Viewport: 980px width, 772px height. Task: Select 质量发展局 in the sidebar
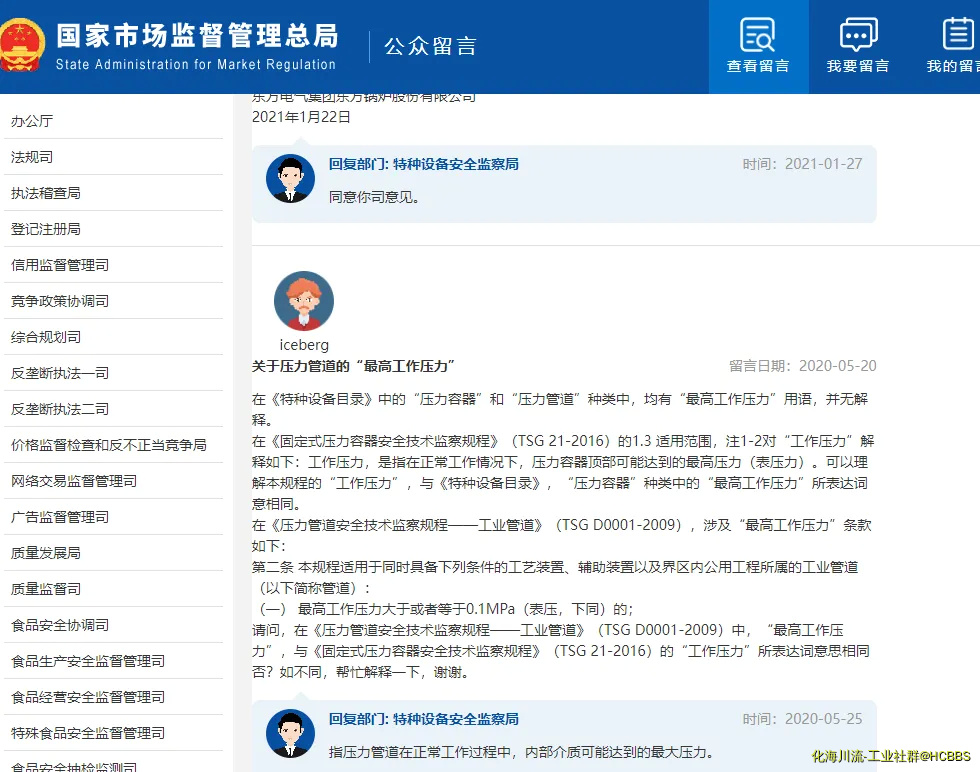click(46, 553)
